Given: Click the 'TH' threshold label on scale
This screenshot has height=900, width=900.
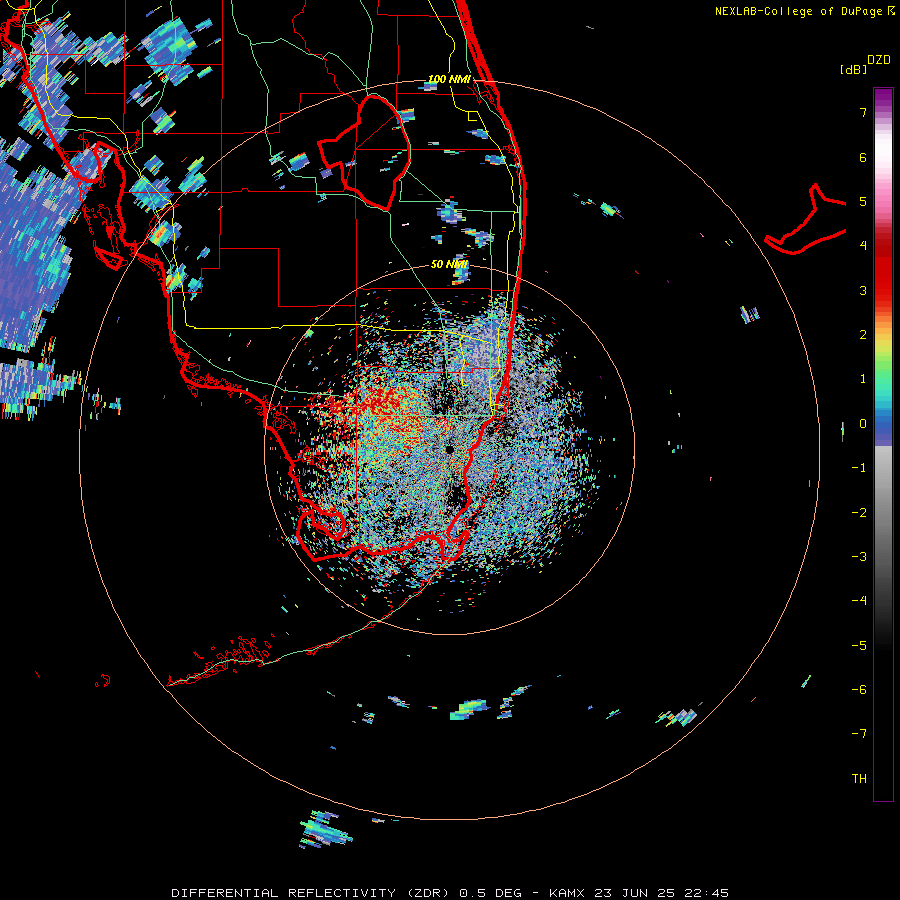Looking at the screenshot, I should (x=859, y=779).
